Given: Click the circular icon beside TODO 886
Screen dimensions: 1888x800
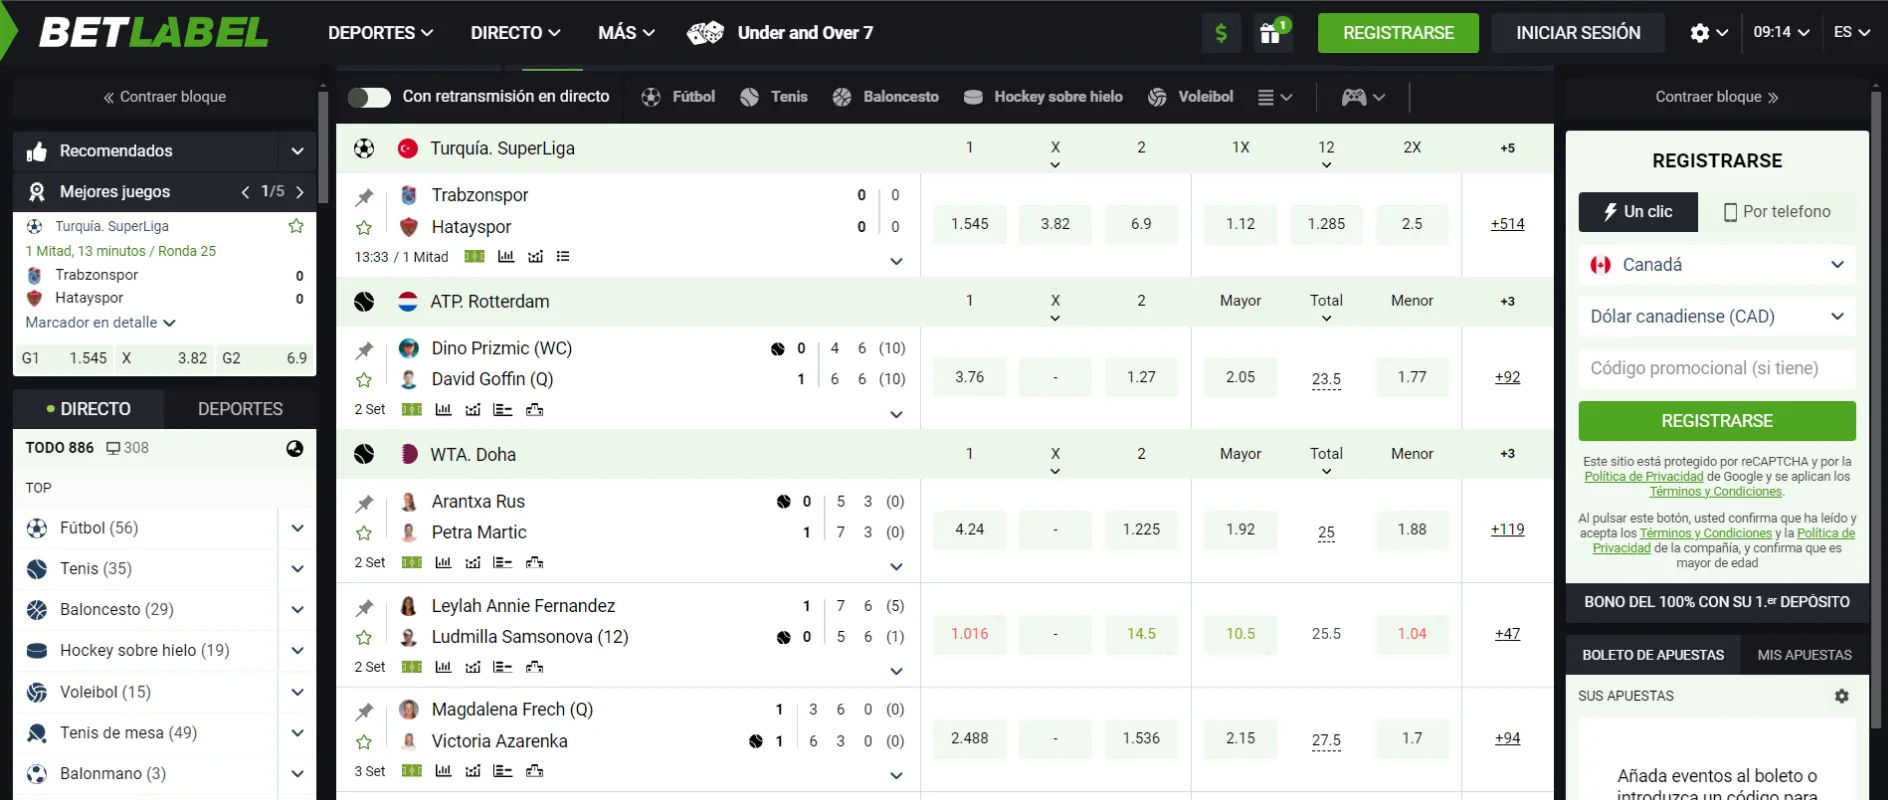Looking at the screenshot, I should point(295,448).
